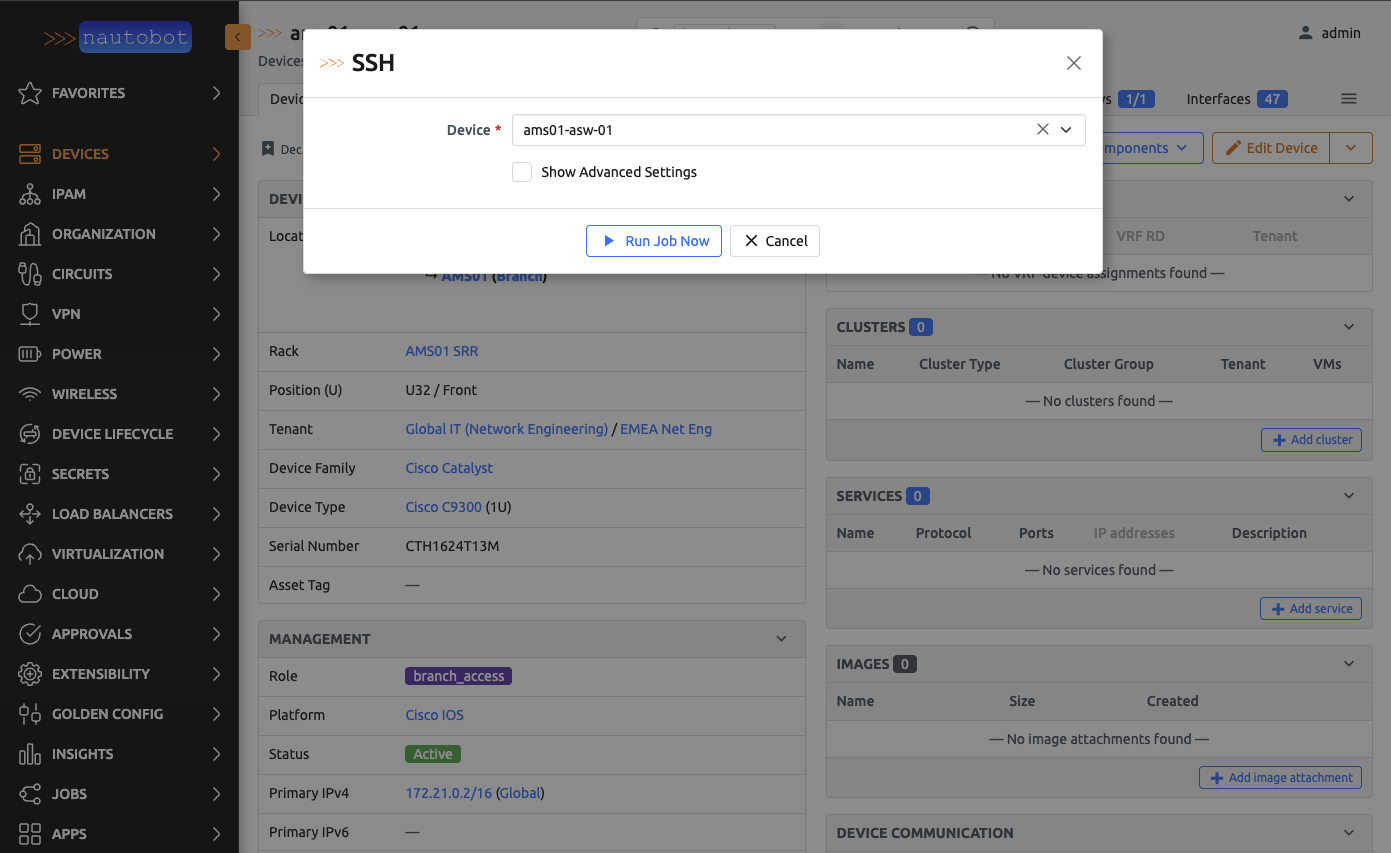Click the IPAM hierarchy icon

click(x=30, y=194)
